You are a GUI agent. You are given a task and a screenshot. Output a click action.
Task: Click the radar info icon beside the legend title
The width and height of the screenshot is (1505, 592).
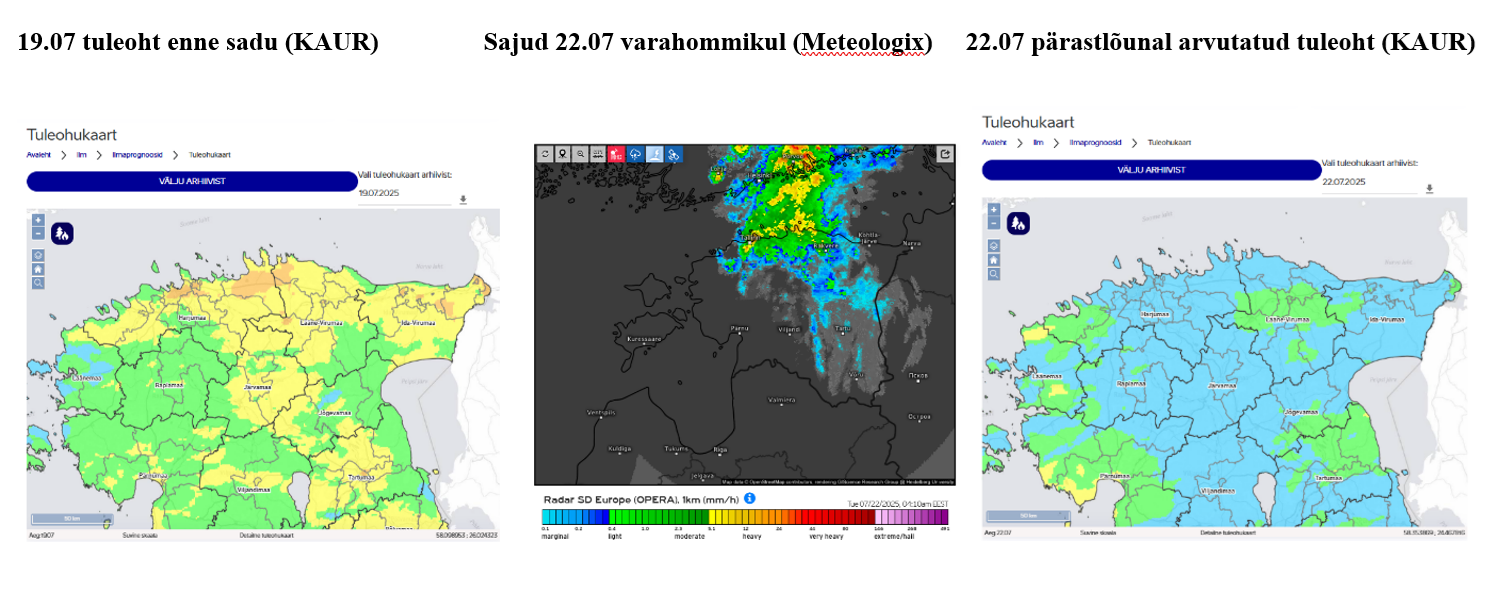coord(750,498)
